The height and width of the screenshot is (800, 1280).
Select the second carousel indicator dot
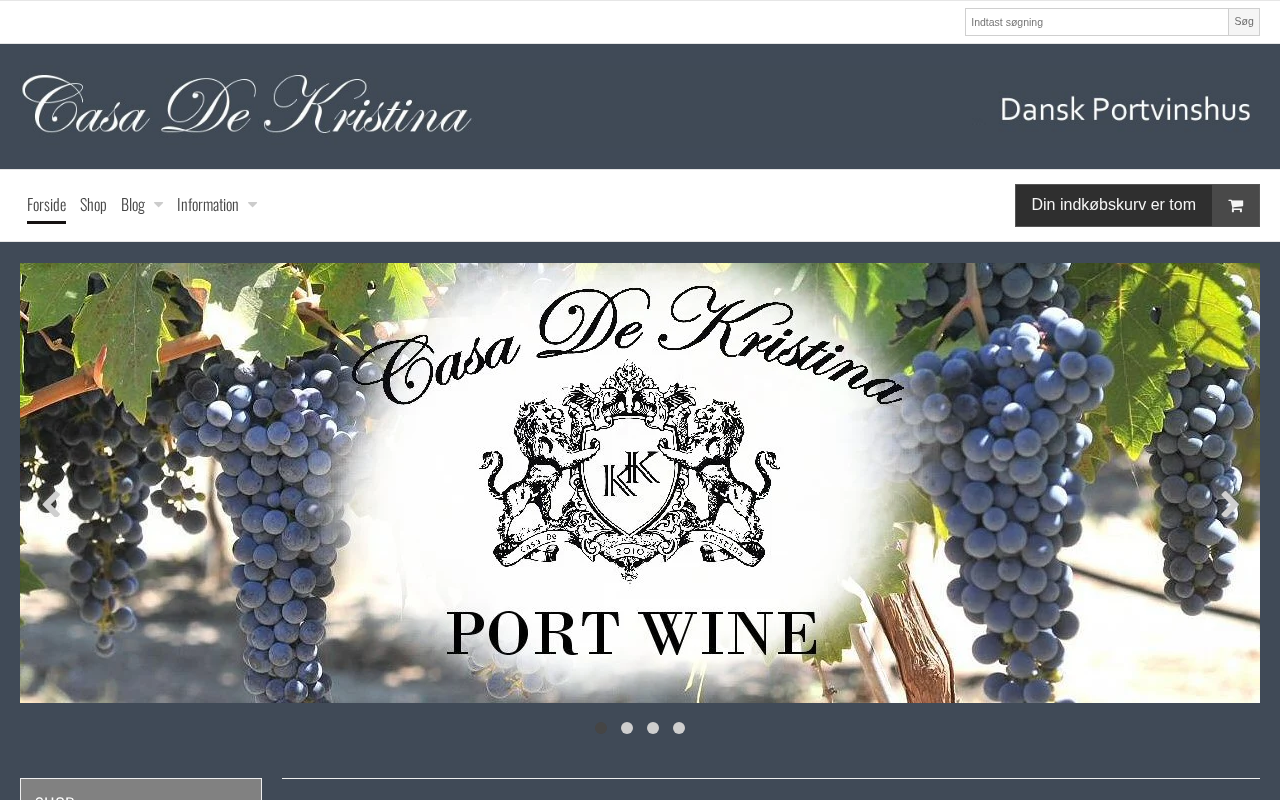(627, 728)
